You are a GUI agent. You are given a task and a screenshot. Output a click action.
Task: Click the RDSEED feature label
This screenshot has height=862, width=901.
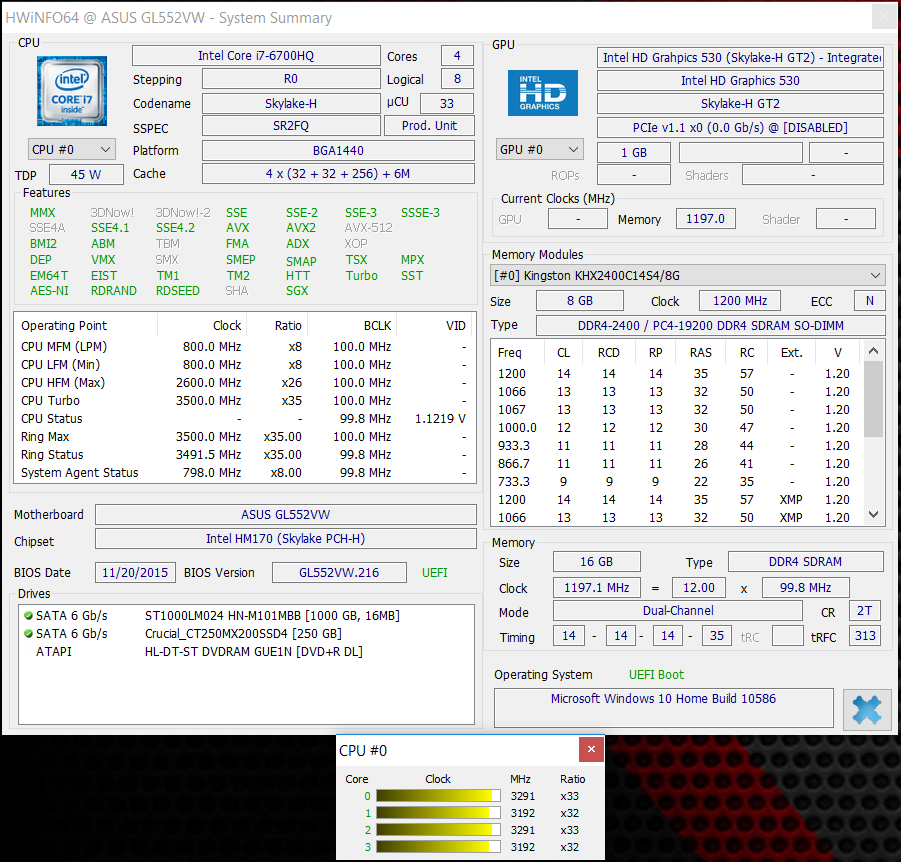click(178, 291)
